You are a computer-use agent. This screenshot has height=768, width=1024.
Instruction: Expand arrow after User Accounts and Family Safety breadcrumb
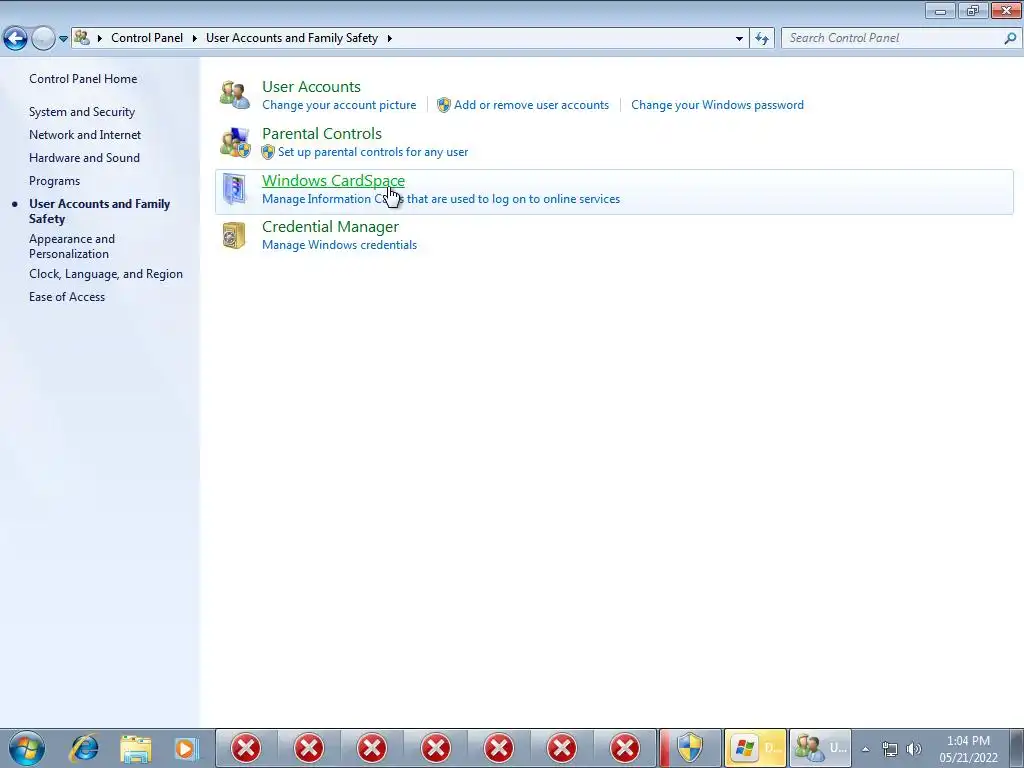390,39
